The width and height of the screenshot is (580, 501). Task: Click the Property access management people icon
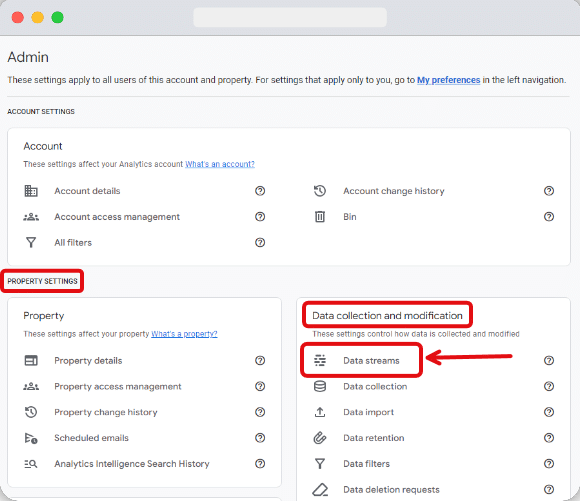31,386
